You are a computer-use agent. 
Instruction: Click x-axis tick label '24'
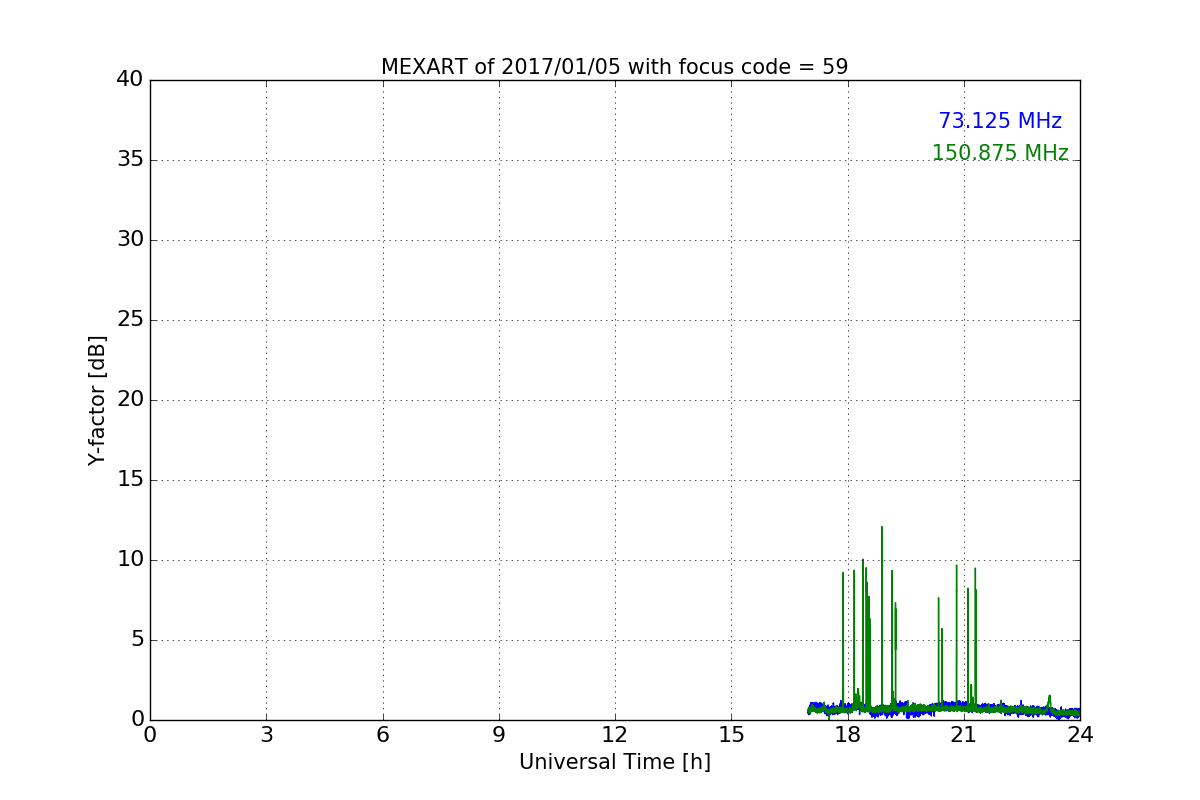[1080, 735]
